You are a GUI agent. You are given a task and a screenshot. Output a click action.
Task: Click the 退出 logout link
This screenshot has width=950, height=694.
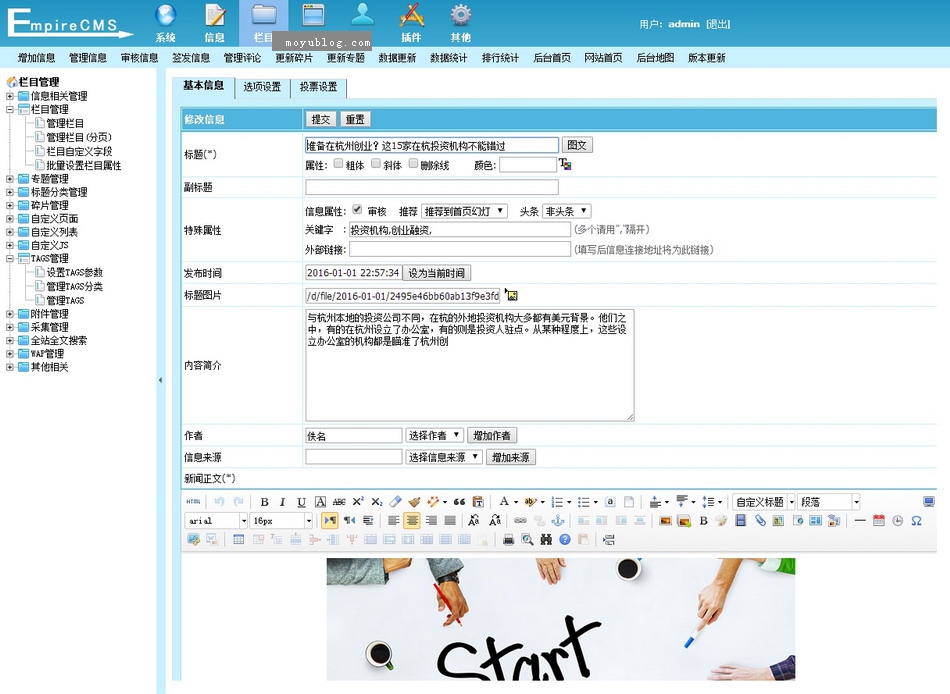tap(718, 24)
